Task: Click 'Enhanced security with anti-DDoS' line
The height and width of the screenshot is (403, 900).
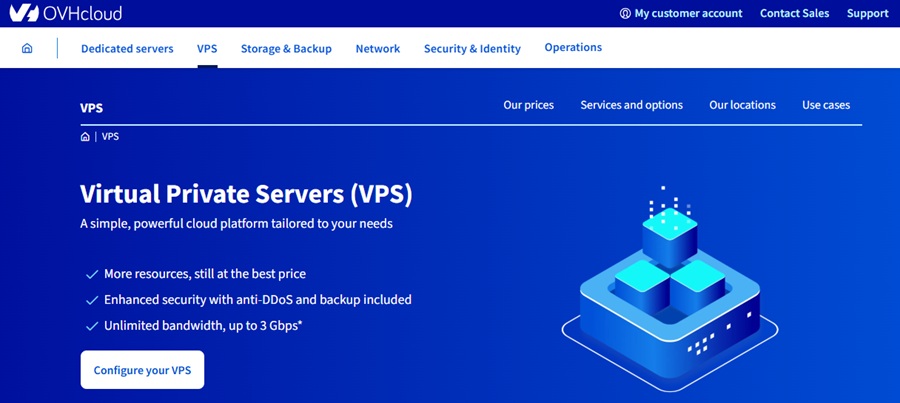Action: click(x=258, y=300)
